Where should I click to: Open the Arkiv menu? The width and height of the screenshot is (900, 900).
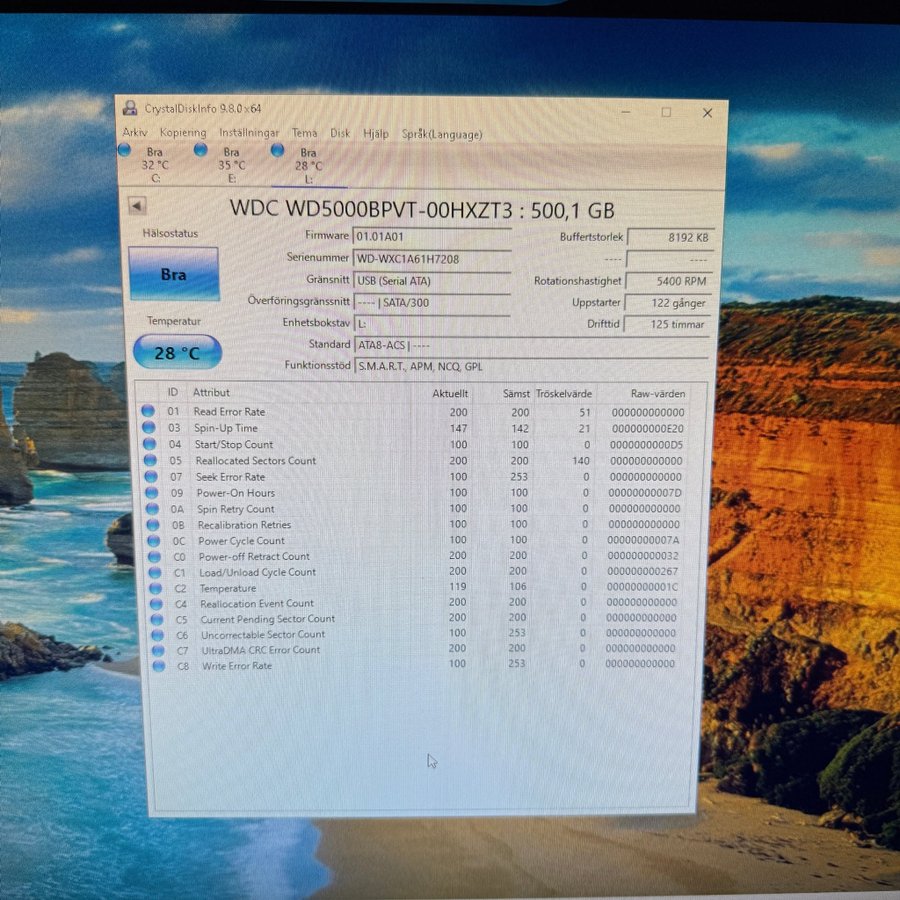pos(135,133)
